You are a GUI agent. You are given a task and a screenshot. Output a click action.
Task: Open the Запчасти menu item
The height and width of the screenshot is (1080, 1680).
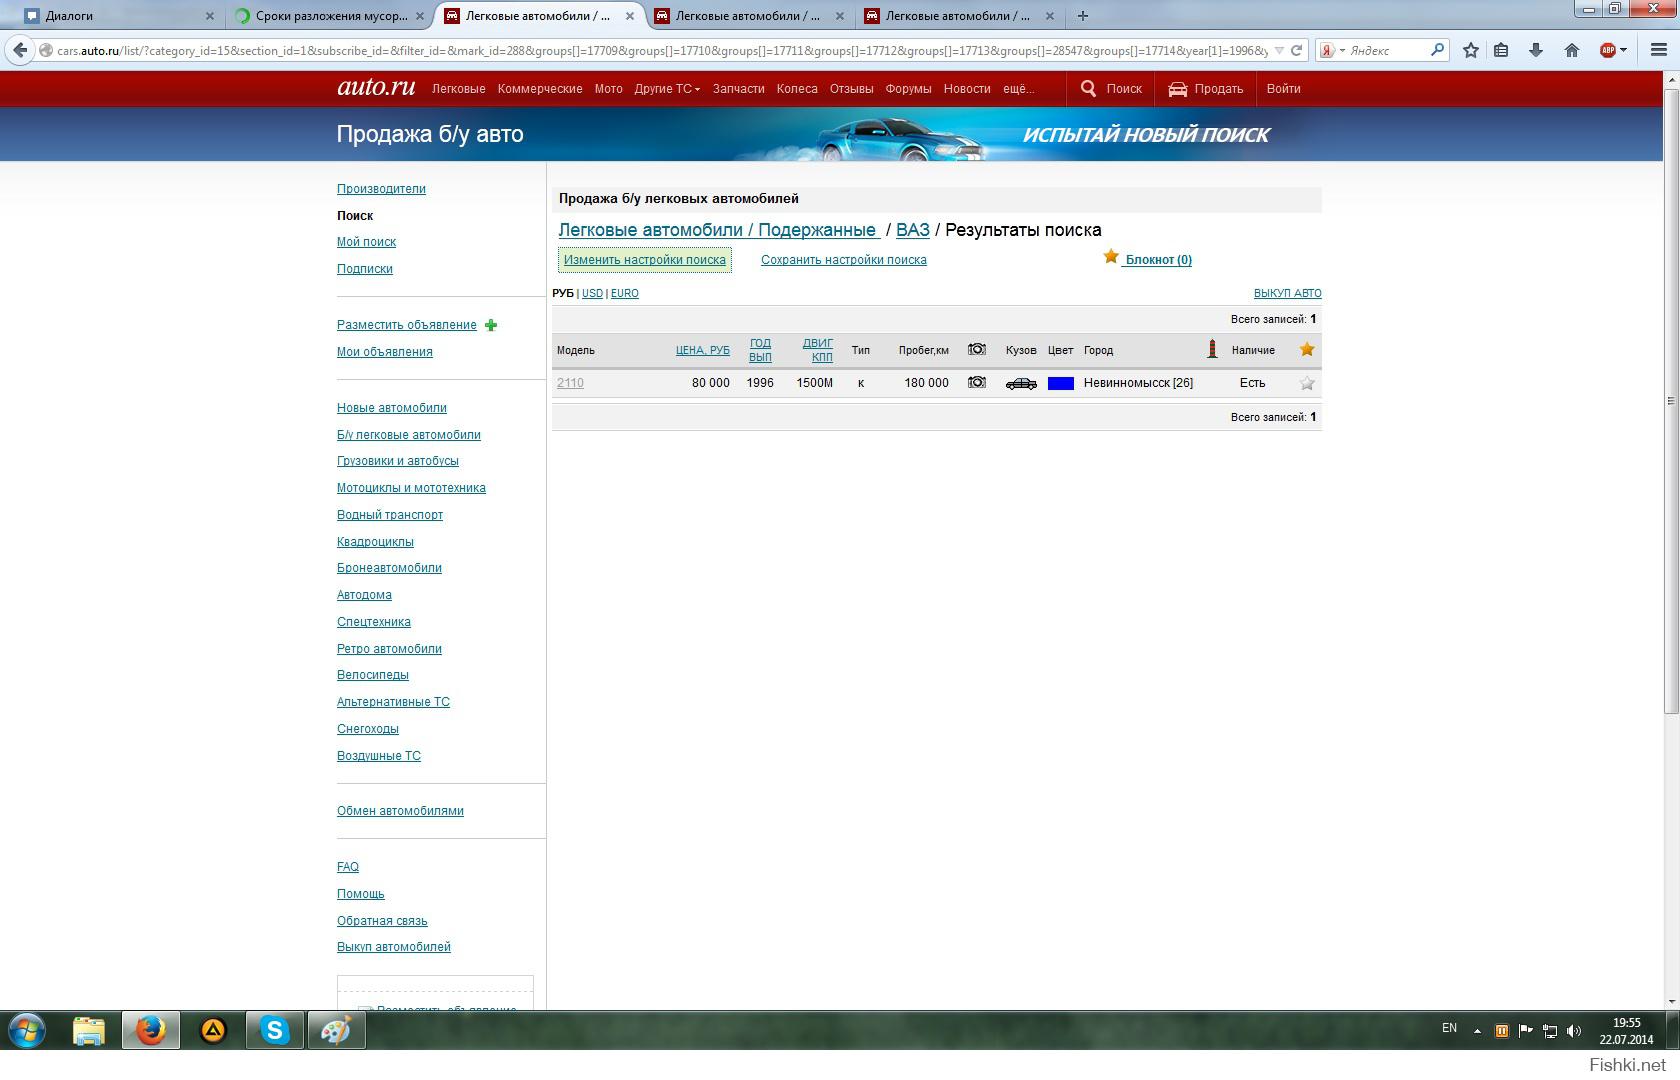[x=738, y=89]
